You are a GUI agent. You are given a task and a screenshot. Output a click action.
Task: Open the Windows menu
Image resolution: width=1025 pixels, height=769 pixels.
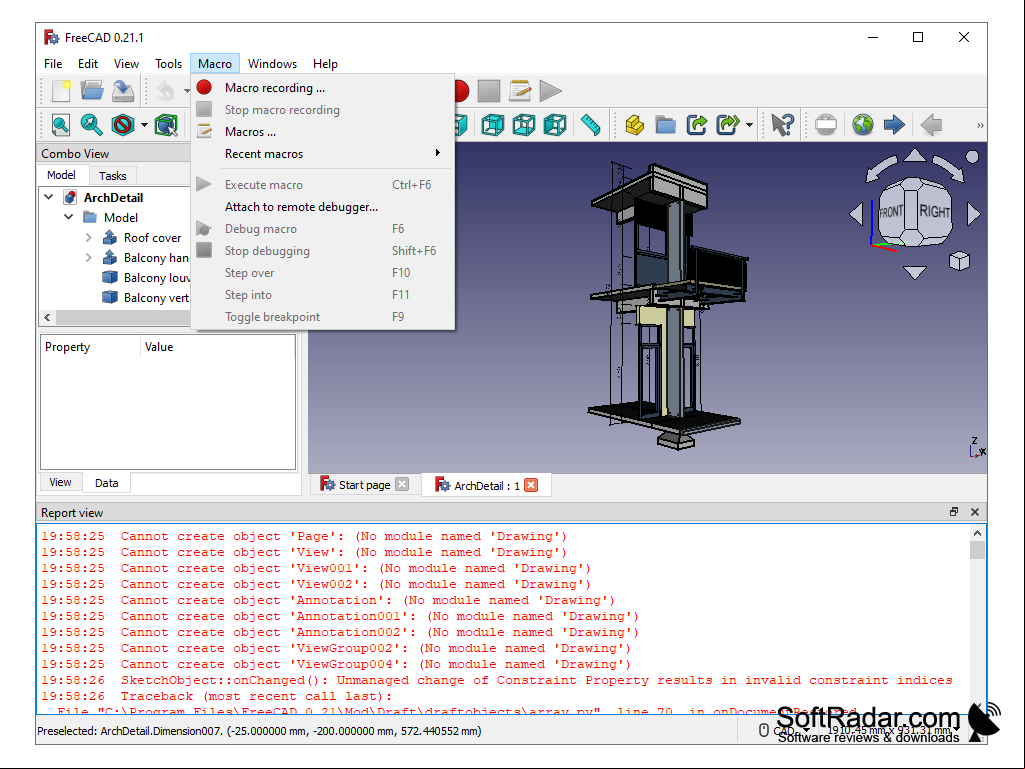(x=272, y=63)
